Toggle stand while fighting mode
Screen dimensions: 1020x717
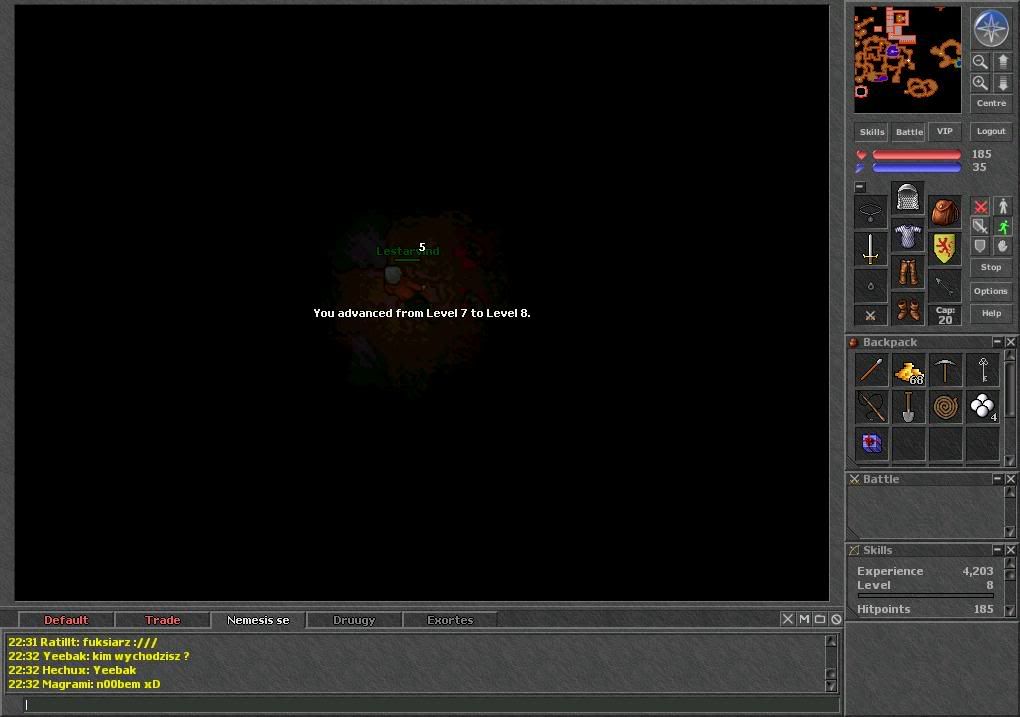pyautogui.click(x=1002, y=207)
